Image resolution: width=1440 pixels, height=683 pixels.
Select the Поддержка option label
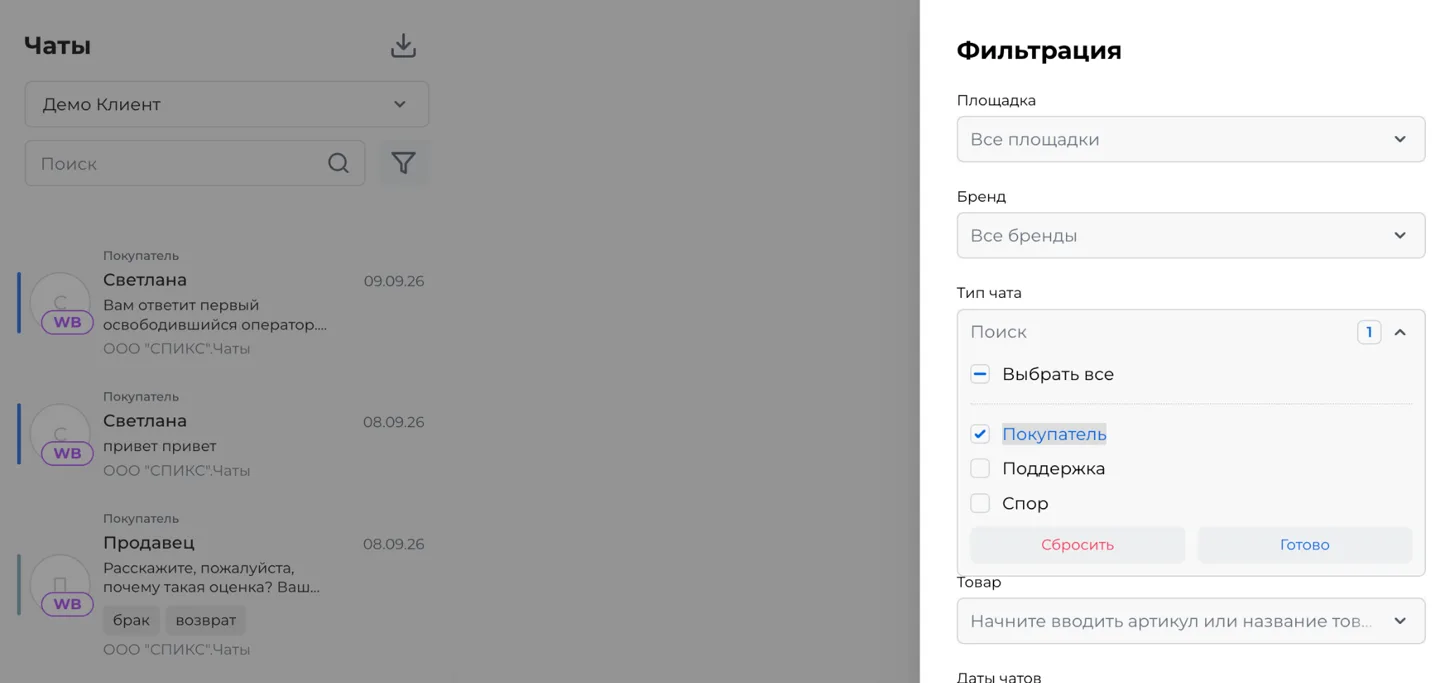(x=1053, y=468)
